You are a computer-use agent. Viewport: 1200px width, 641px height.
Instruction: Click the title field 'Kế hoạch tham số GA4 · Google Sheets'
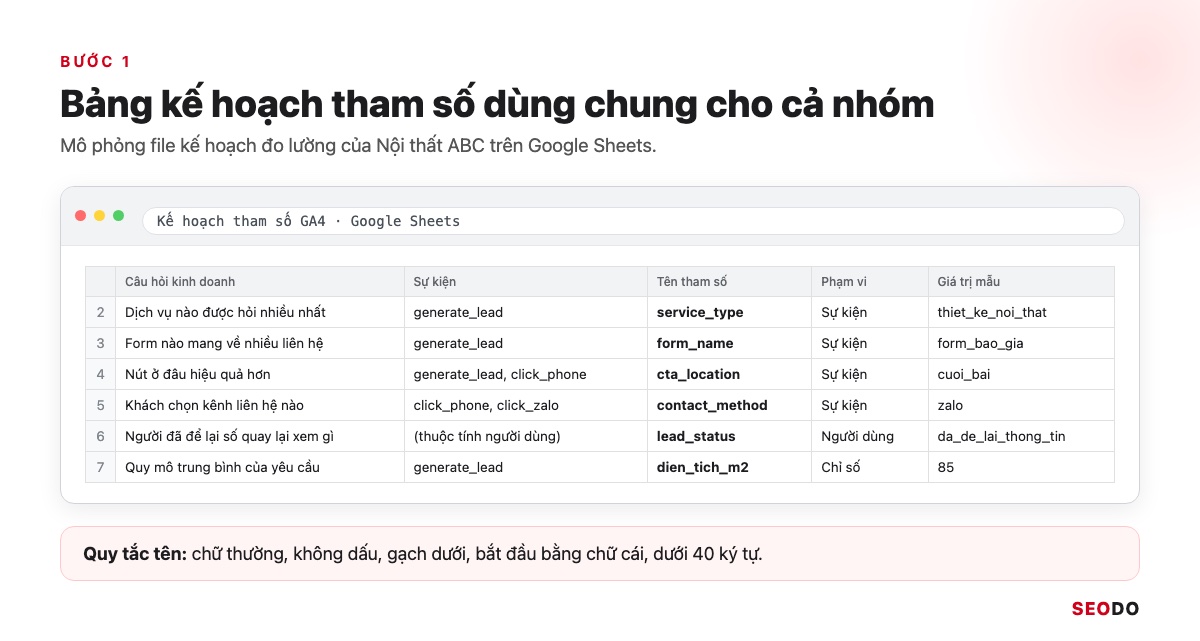pyautogui.click(x=633, y=221)
